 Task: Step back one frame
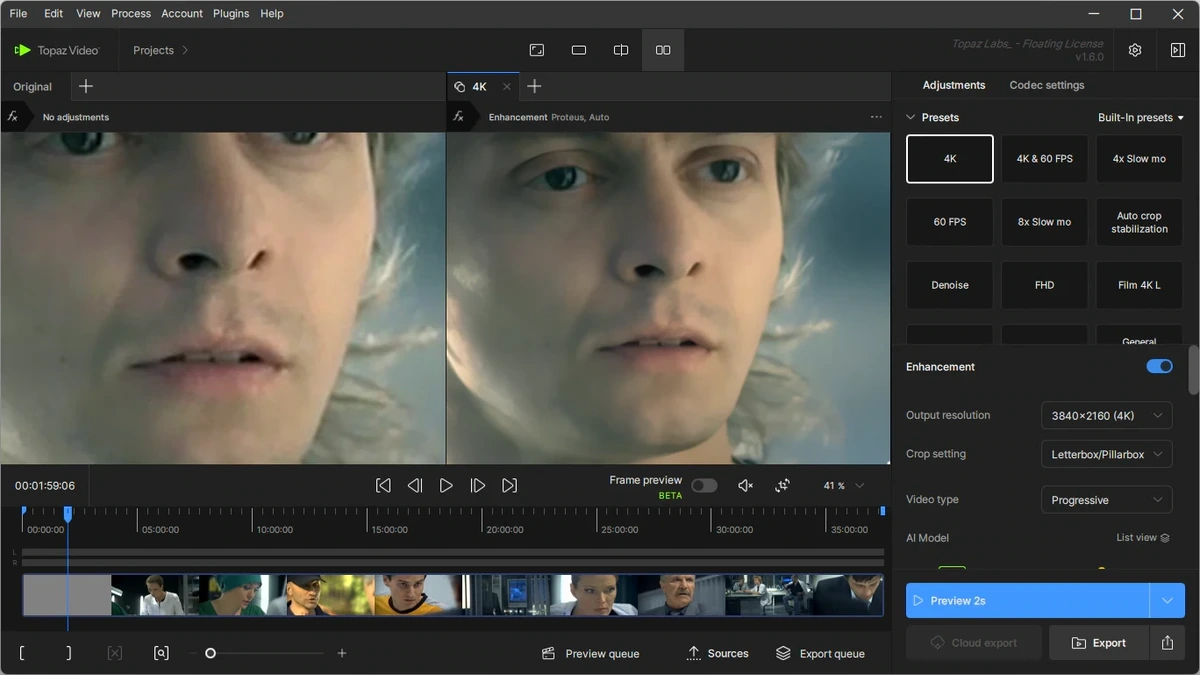[415, 485]
